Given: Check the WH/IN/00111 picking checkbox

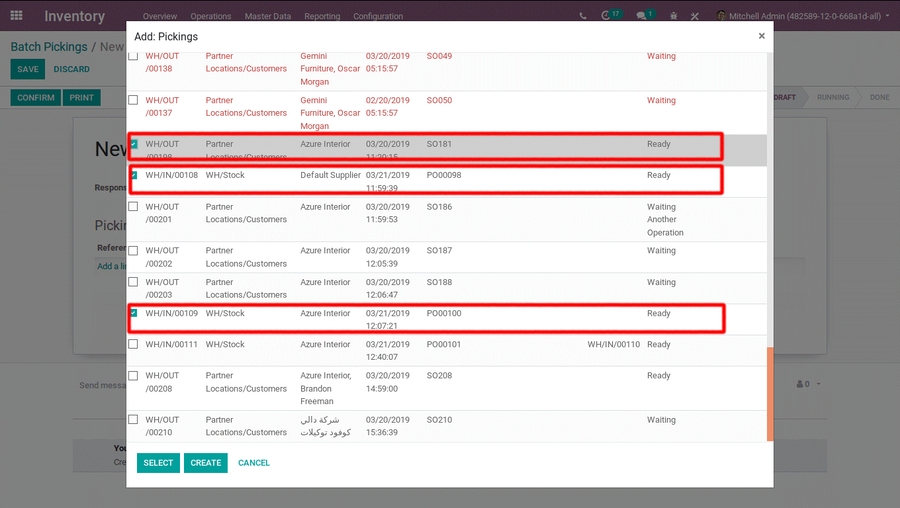Looking at the screenshot, I should pos(133,344).
